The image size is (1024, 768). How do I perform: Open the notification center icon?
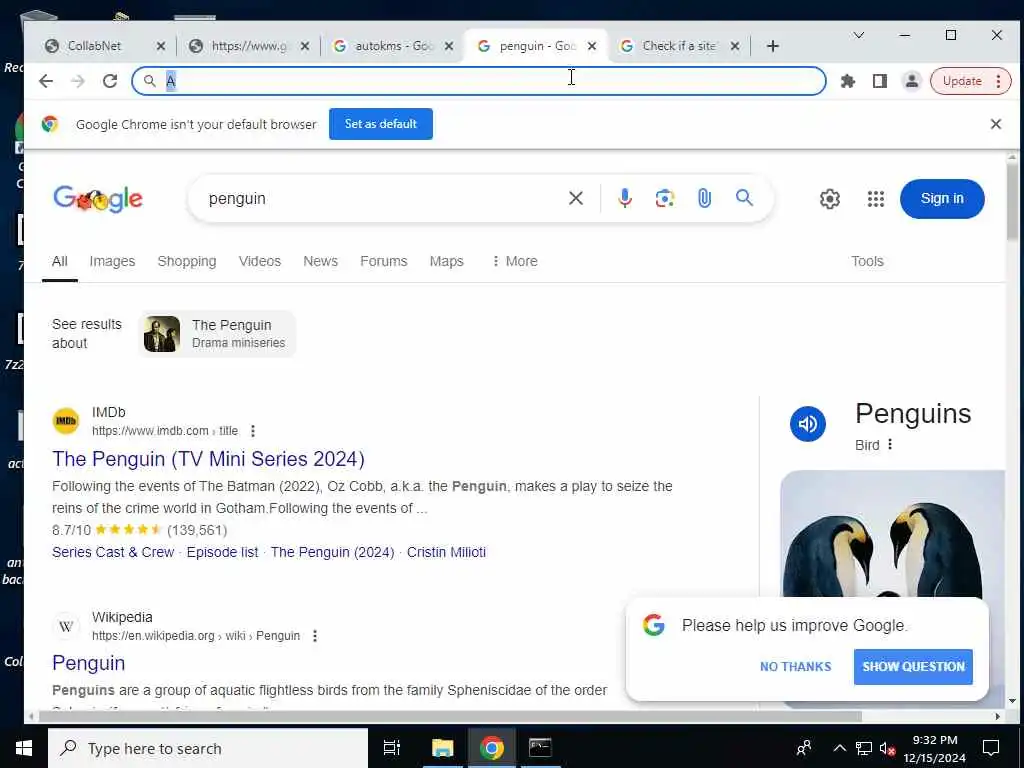(991, 748)
